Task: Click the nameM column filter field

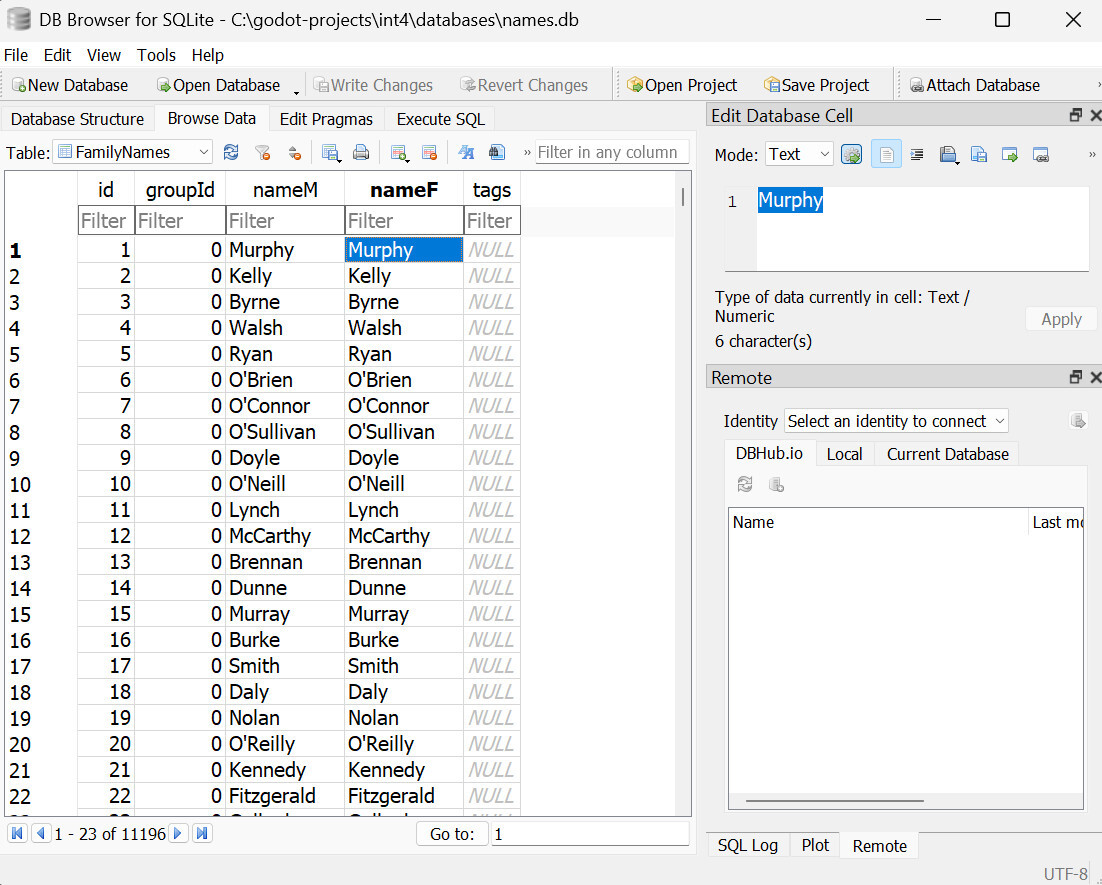Action: point(284,220)
